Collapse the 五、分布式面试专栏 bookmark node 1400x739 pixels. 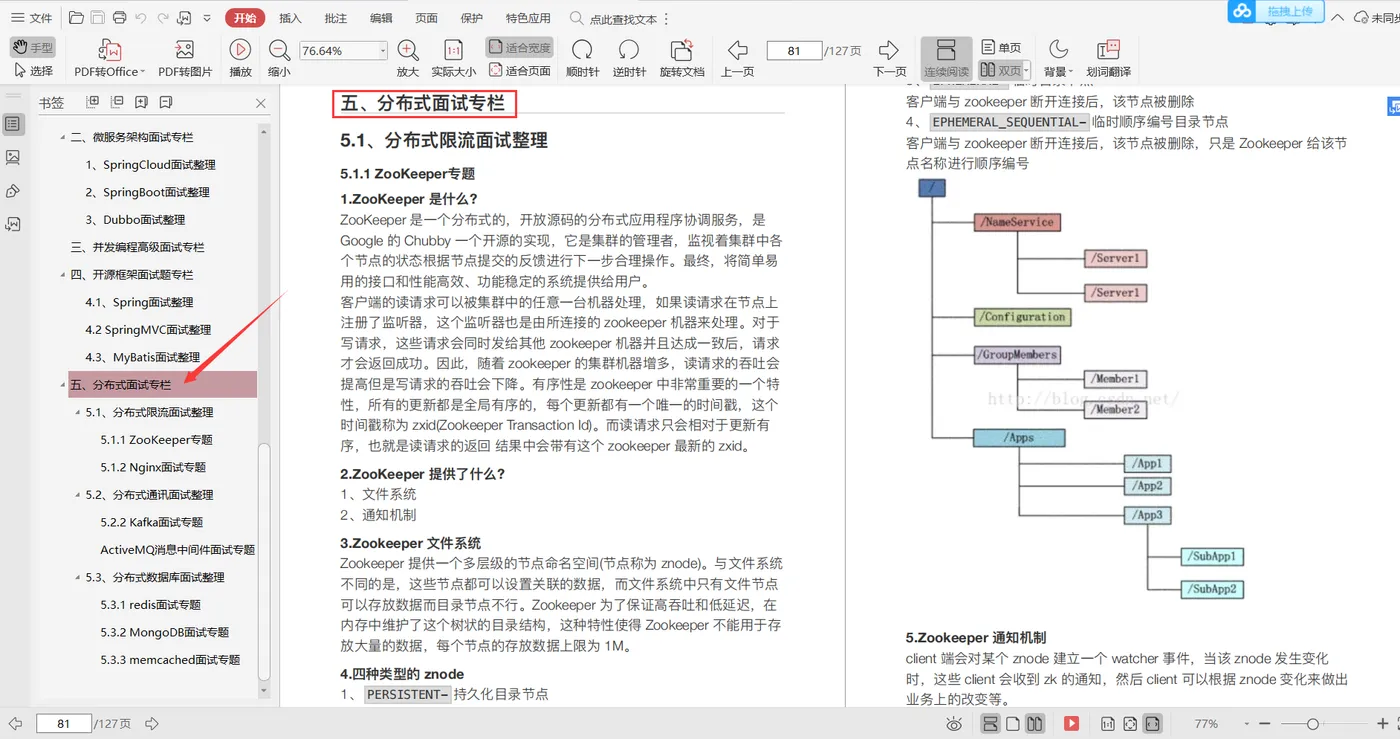[63, 385]
